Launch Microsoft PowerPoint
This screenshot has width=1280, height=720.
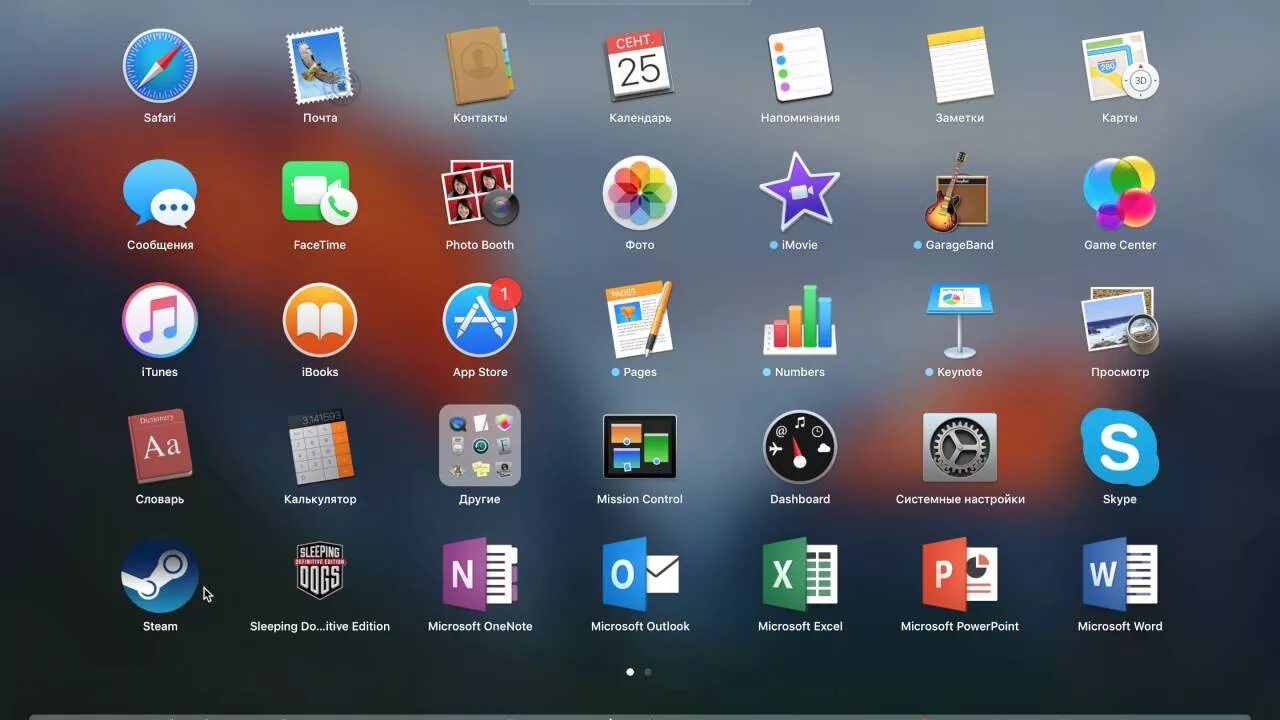tap(960, 574)
